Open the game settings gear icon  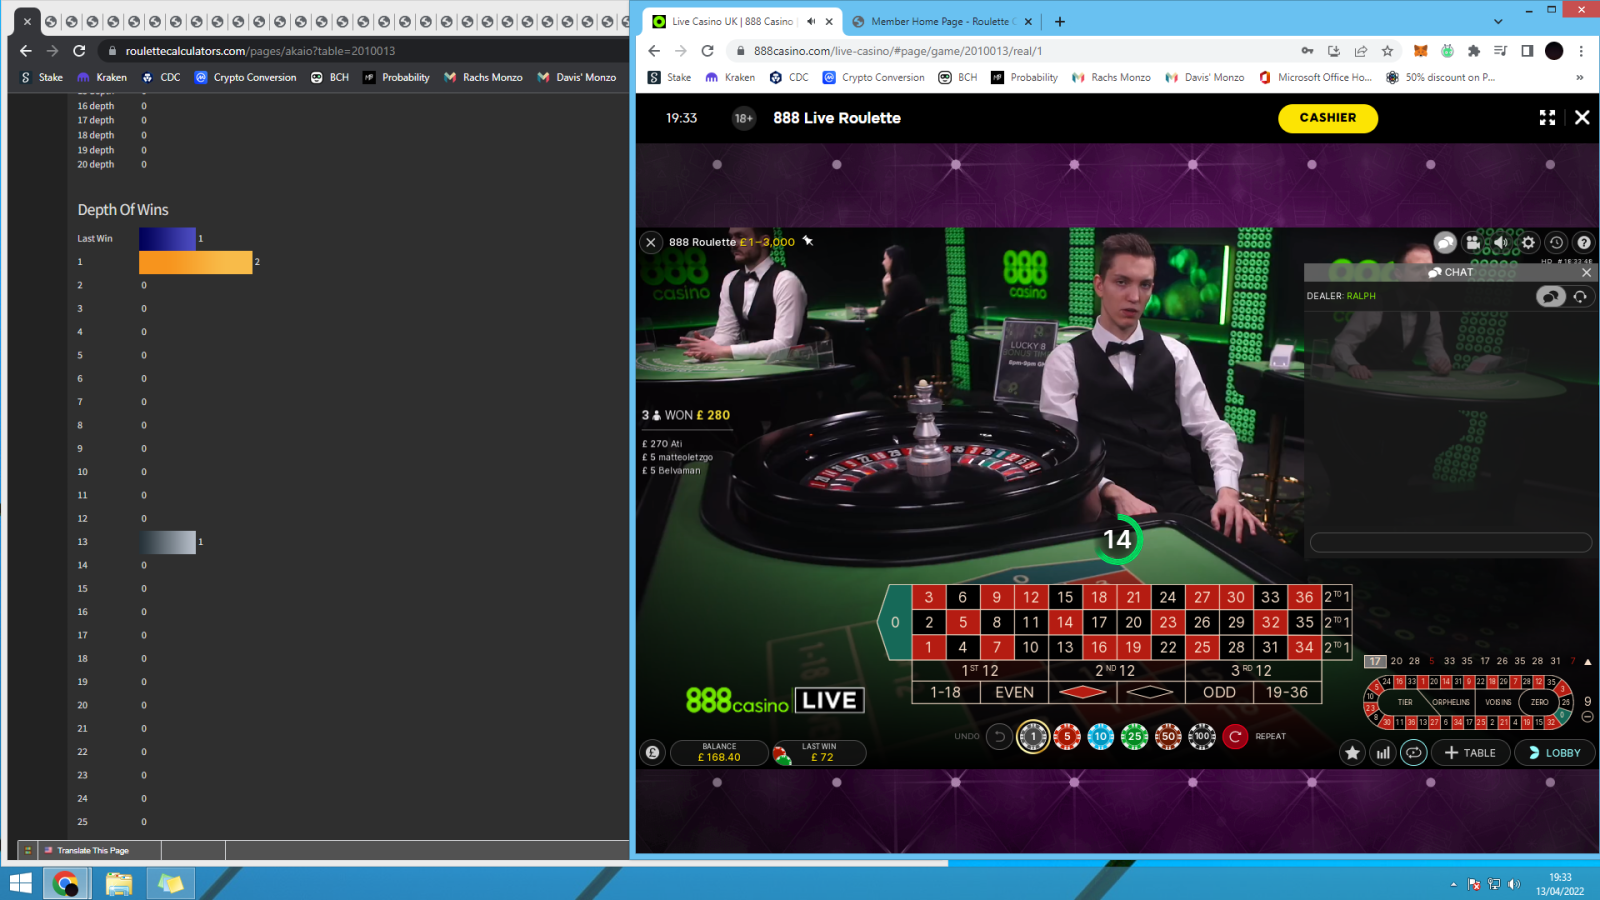[1528, 242]
